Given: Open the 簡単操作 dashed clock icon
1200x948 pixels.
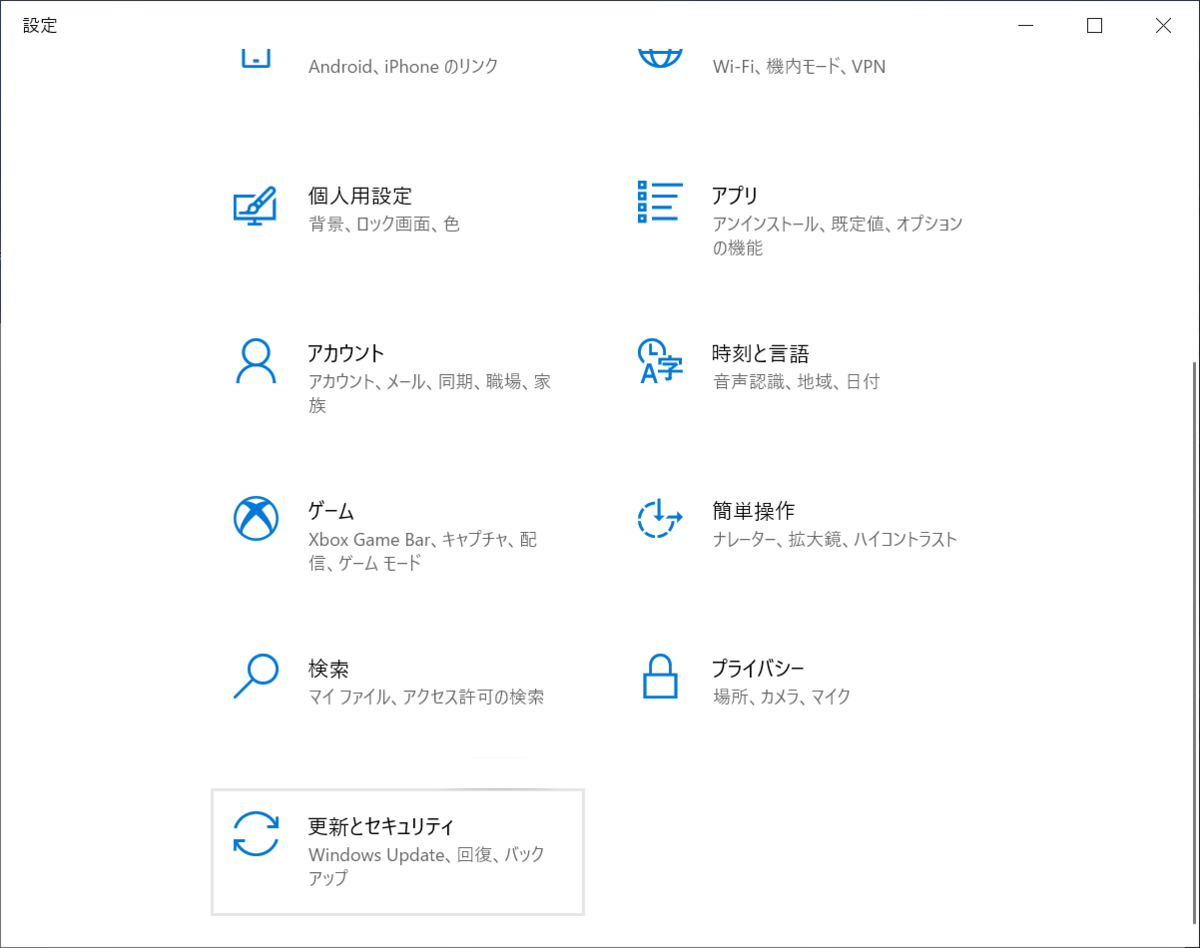Looking at the screenshot, I should click(x=660, y=519).
